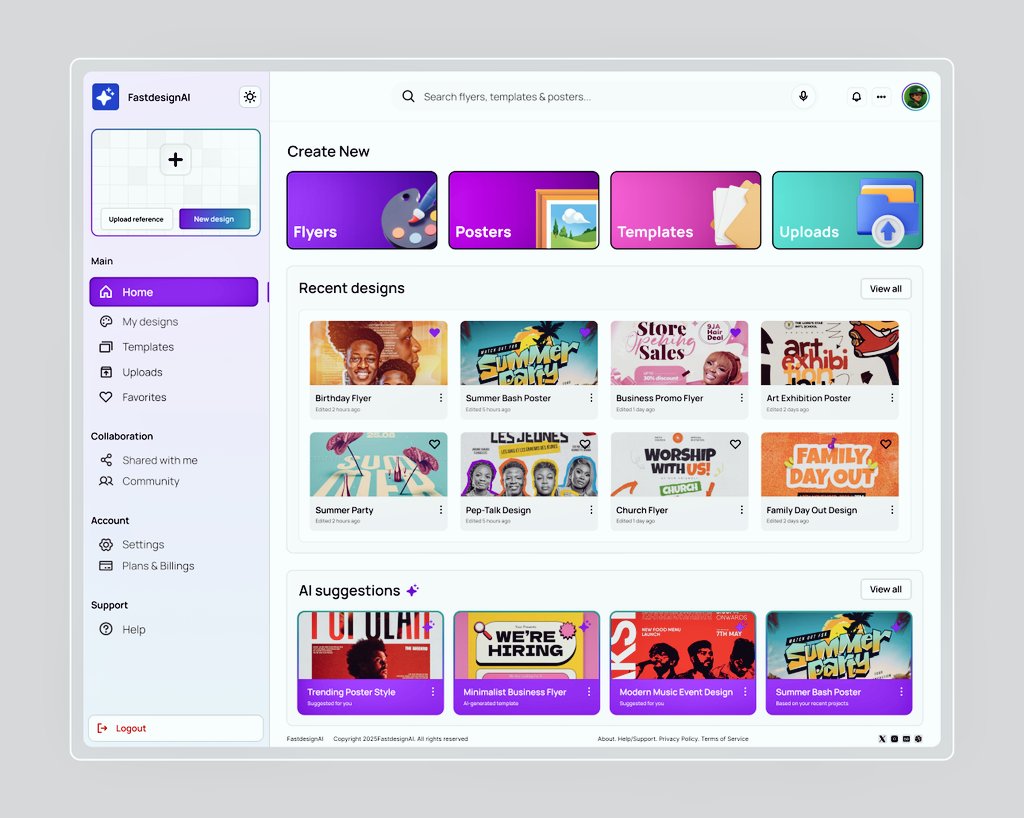Click the Help/Support footer link
This screenshot has width=1024, height=818.
pos(637,739)
